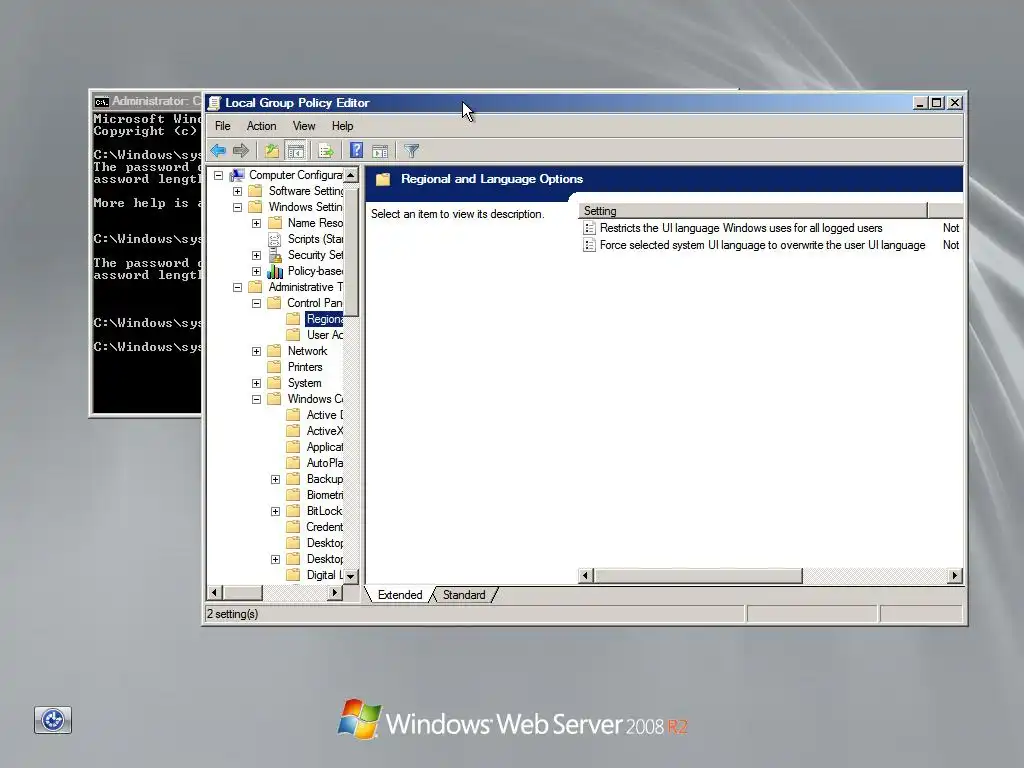The height and width of the screenshot is (768, 1024).
Task: Click policy icon for Force selected system UI language
Action: click(x=589, y=245)
